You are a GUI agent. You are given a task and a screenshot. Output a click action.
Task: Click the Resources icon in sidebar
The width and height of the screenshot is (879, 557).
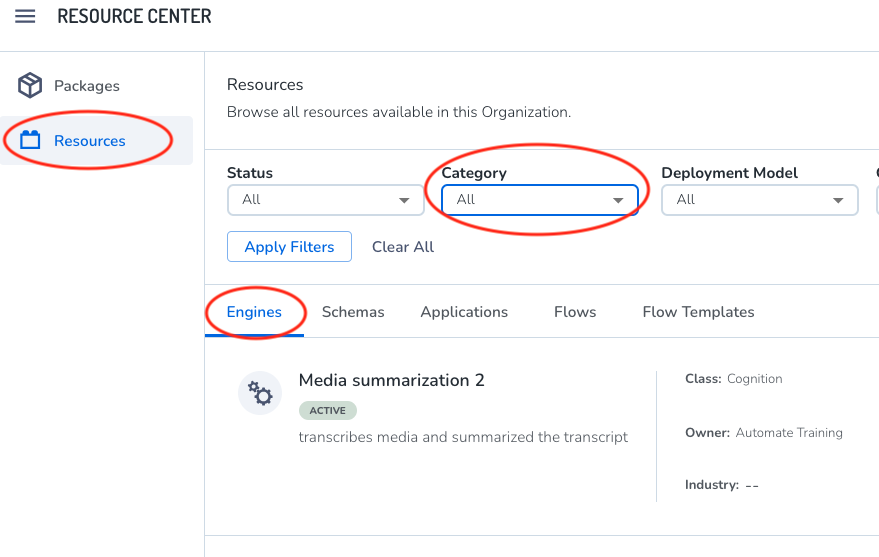coord(30,141)
